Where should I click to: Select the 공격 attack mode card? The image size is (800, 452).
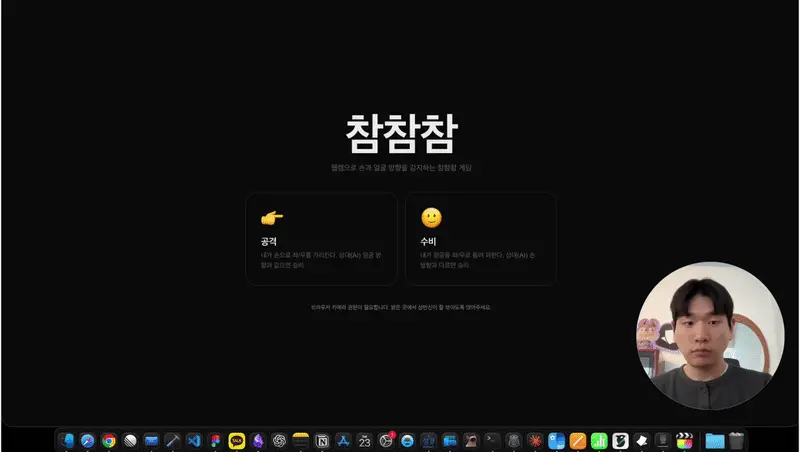click(x=321, y=239)
